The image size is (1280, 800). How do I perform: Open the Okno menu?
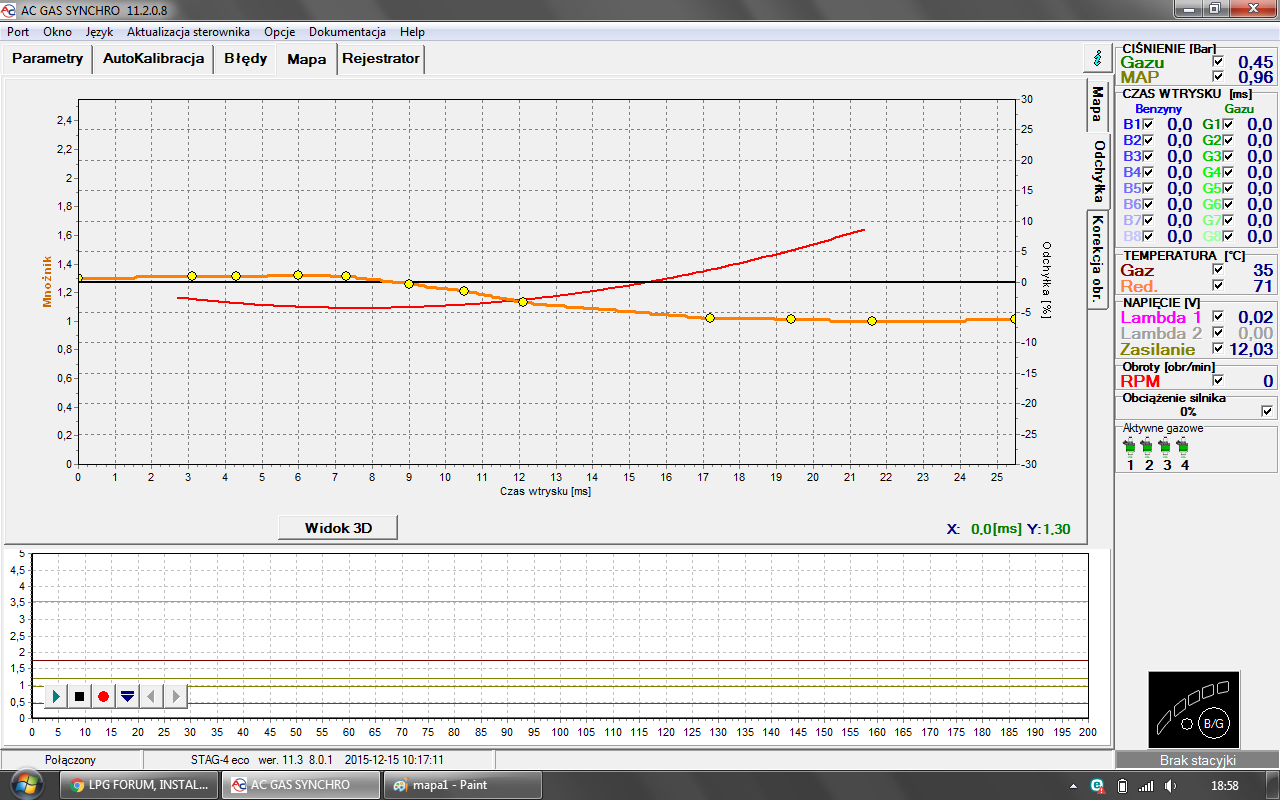tap(57, 32)
